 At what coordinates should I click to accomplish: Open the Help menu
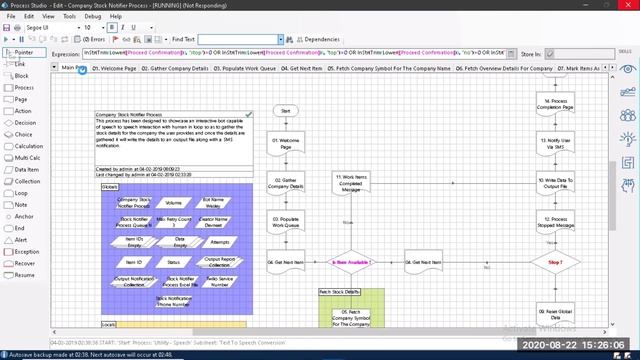click(116, 16)
